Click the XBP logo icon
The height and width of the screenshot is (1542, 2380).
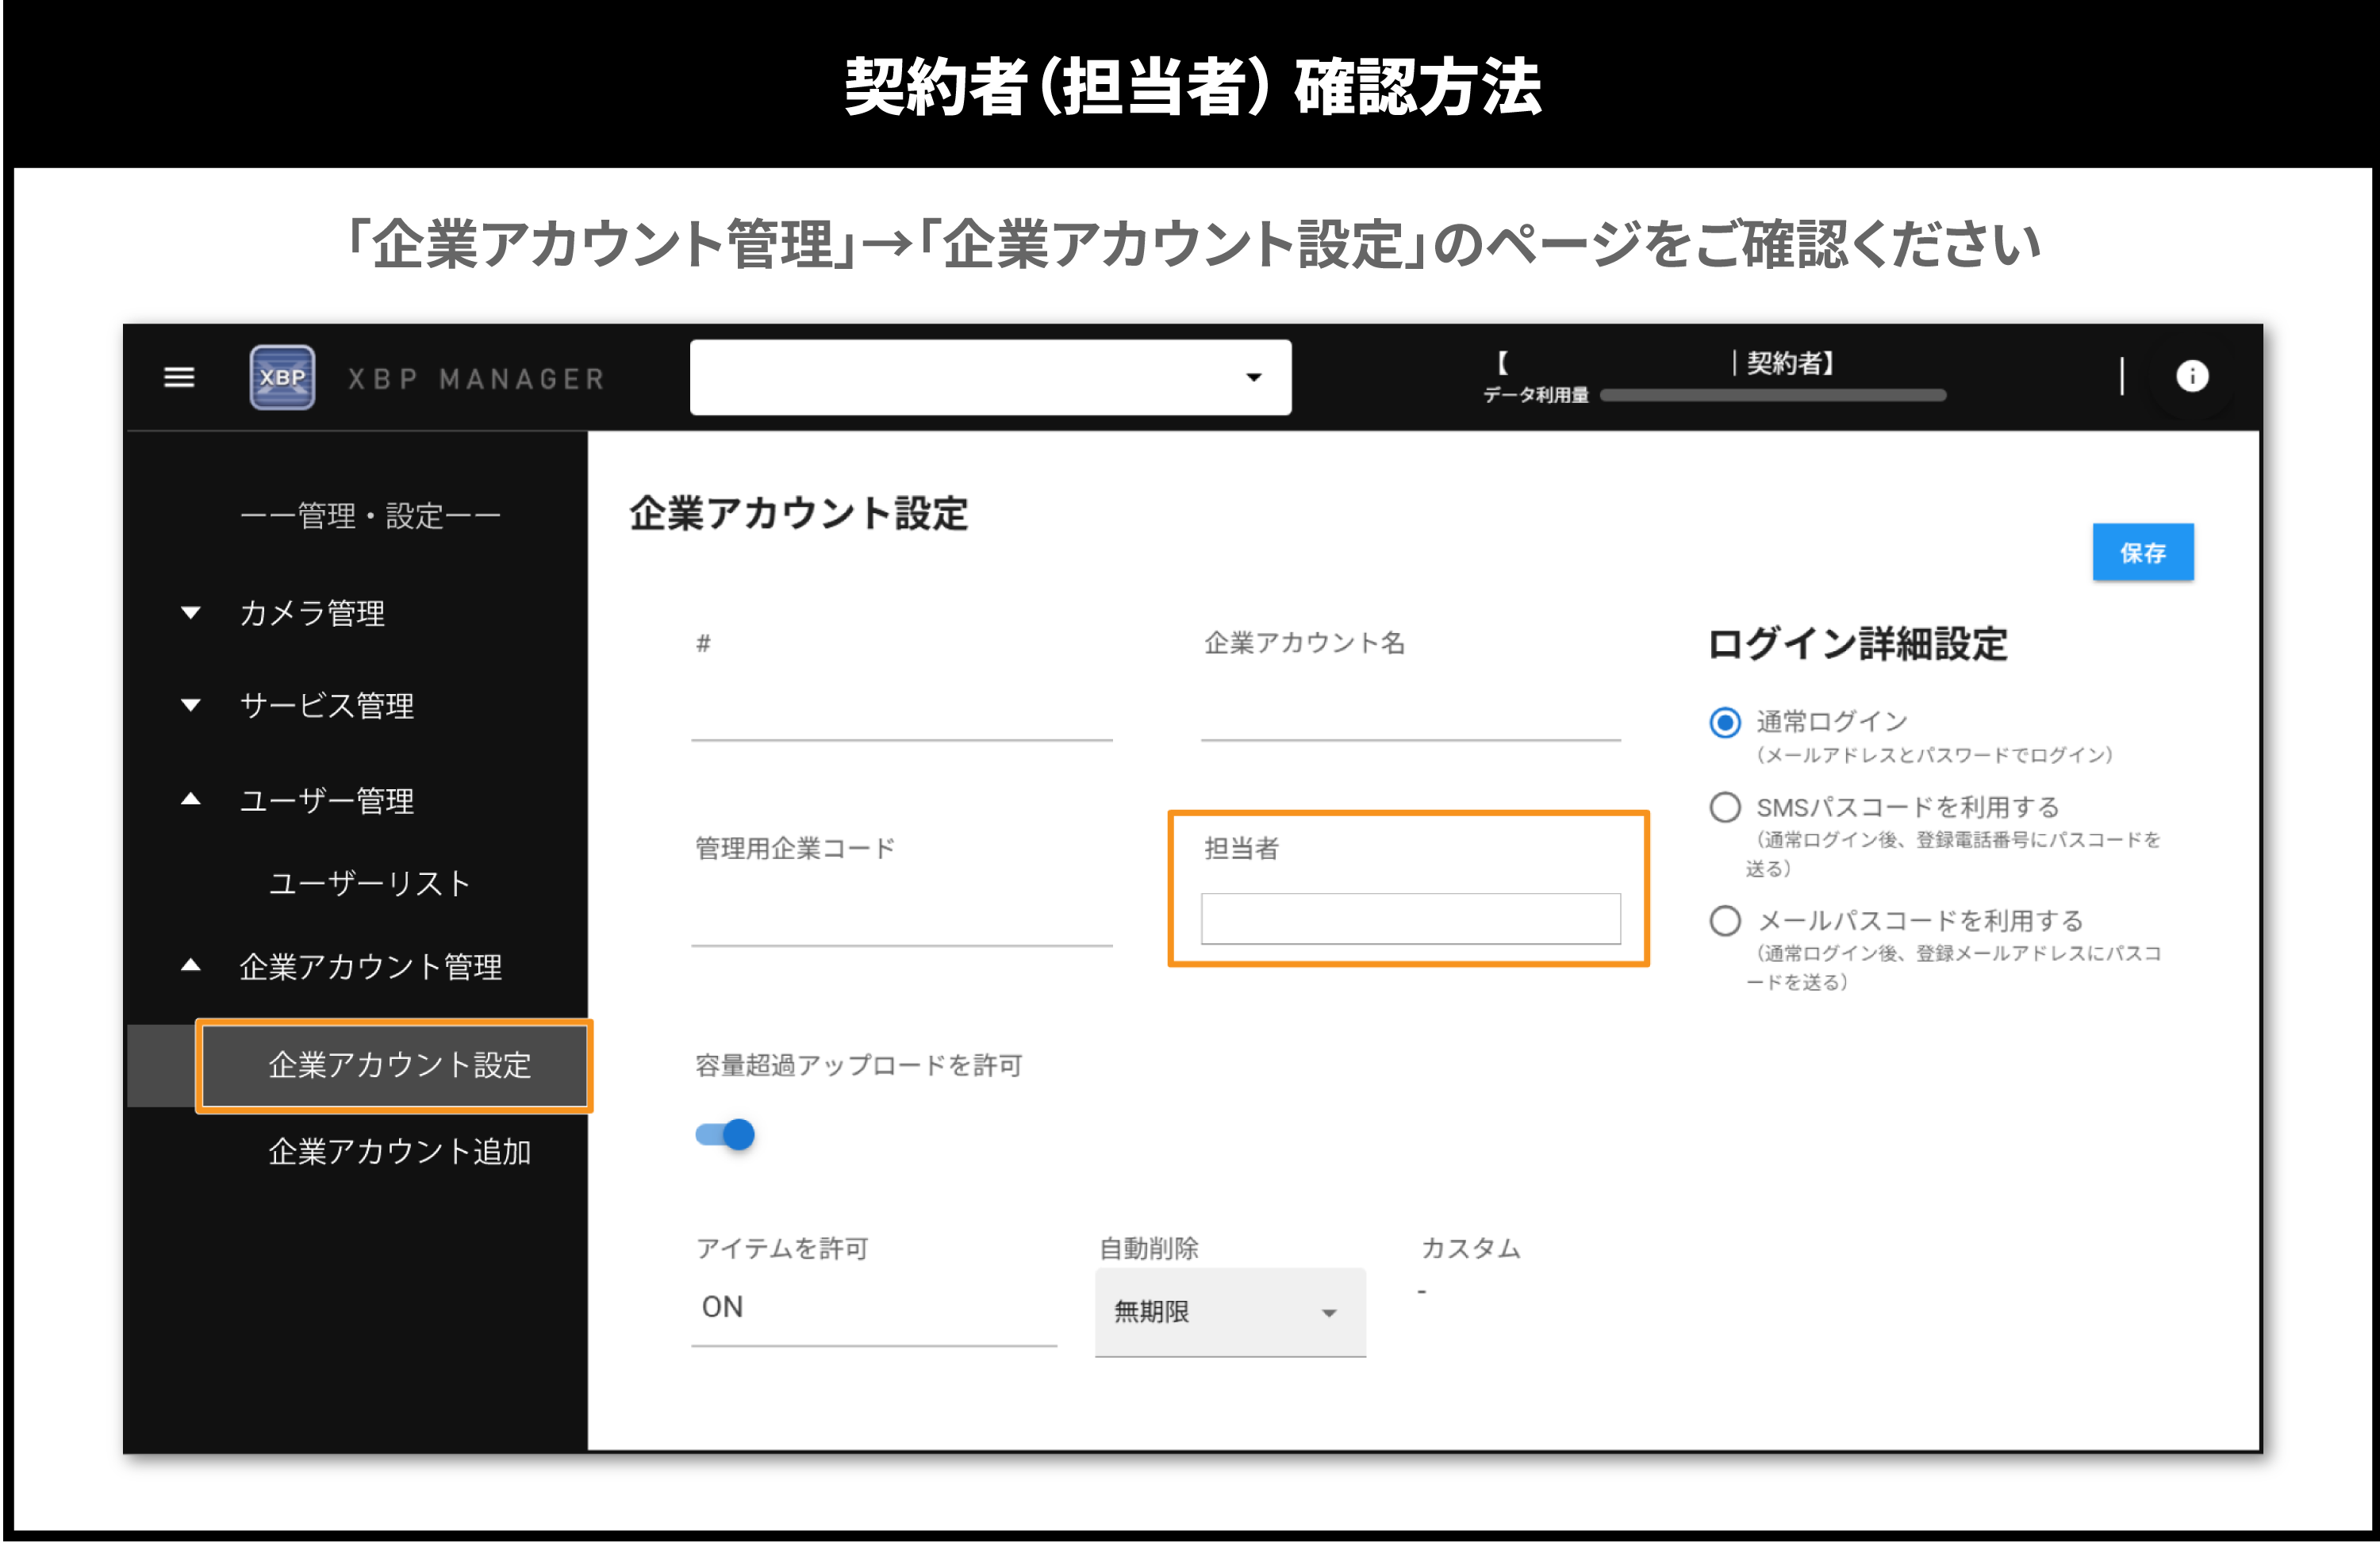tap(282, 377)
